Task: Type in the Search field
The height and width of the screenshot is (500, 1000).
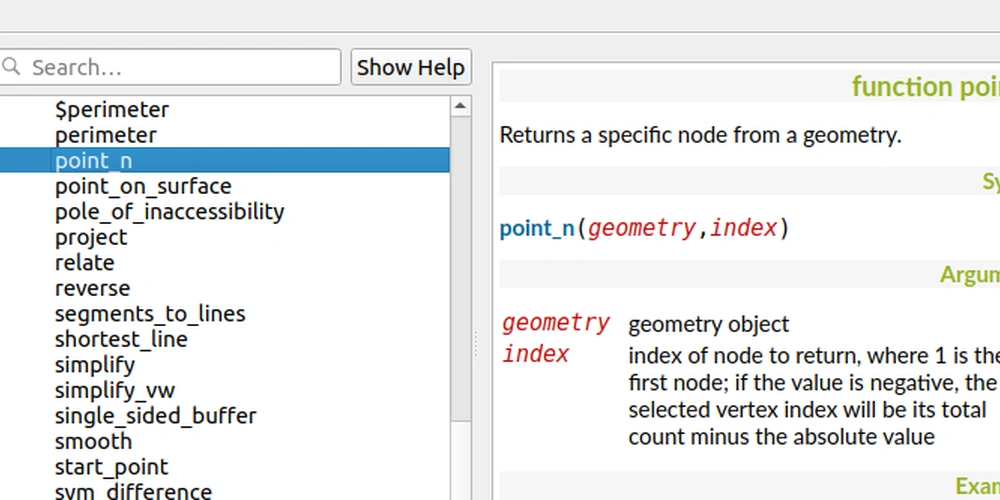Action: tap(180, 67)
